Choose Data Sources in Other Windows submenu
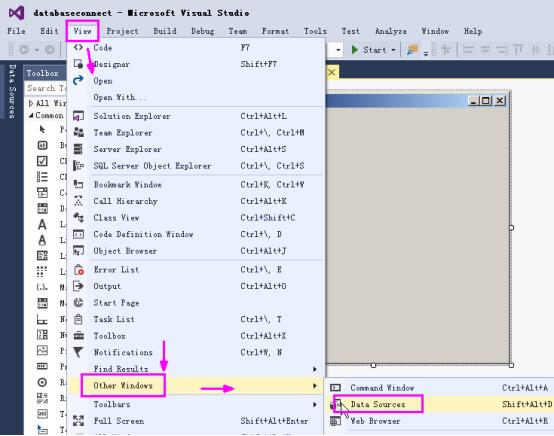The image size is (554, 436). pyautogui.click(x=441, y=404)
